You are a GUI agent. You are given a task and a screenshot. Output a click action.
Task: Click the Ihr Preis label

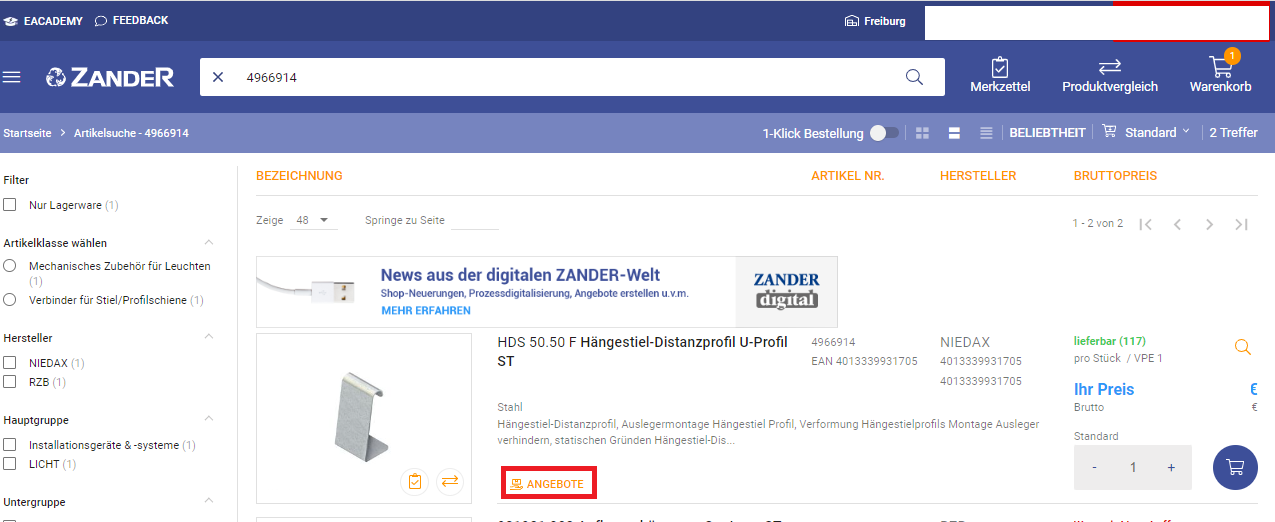pyautogui.click(x=1104, y=389)
